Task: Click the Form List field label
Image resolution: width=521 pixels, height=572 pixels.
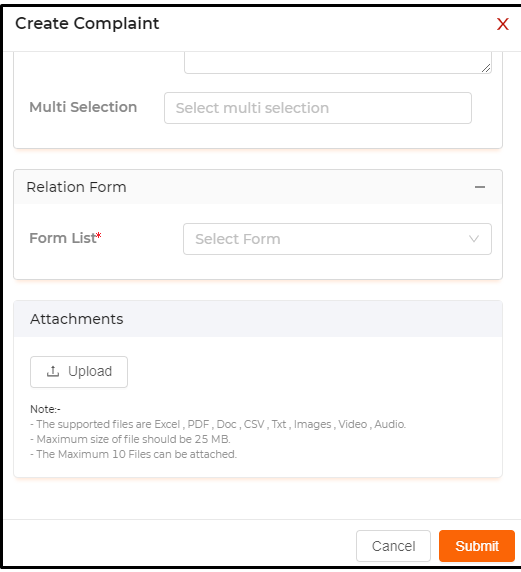Action: point(62,238)
